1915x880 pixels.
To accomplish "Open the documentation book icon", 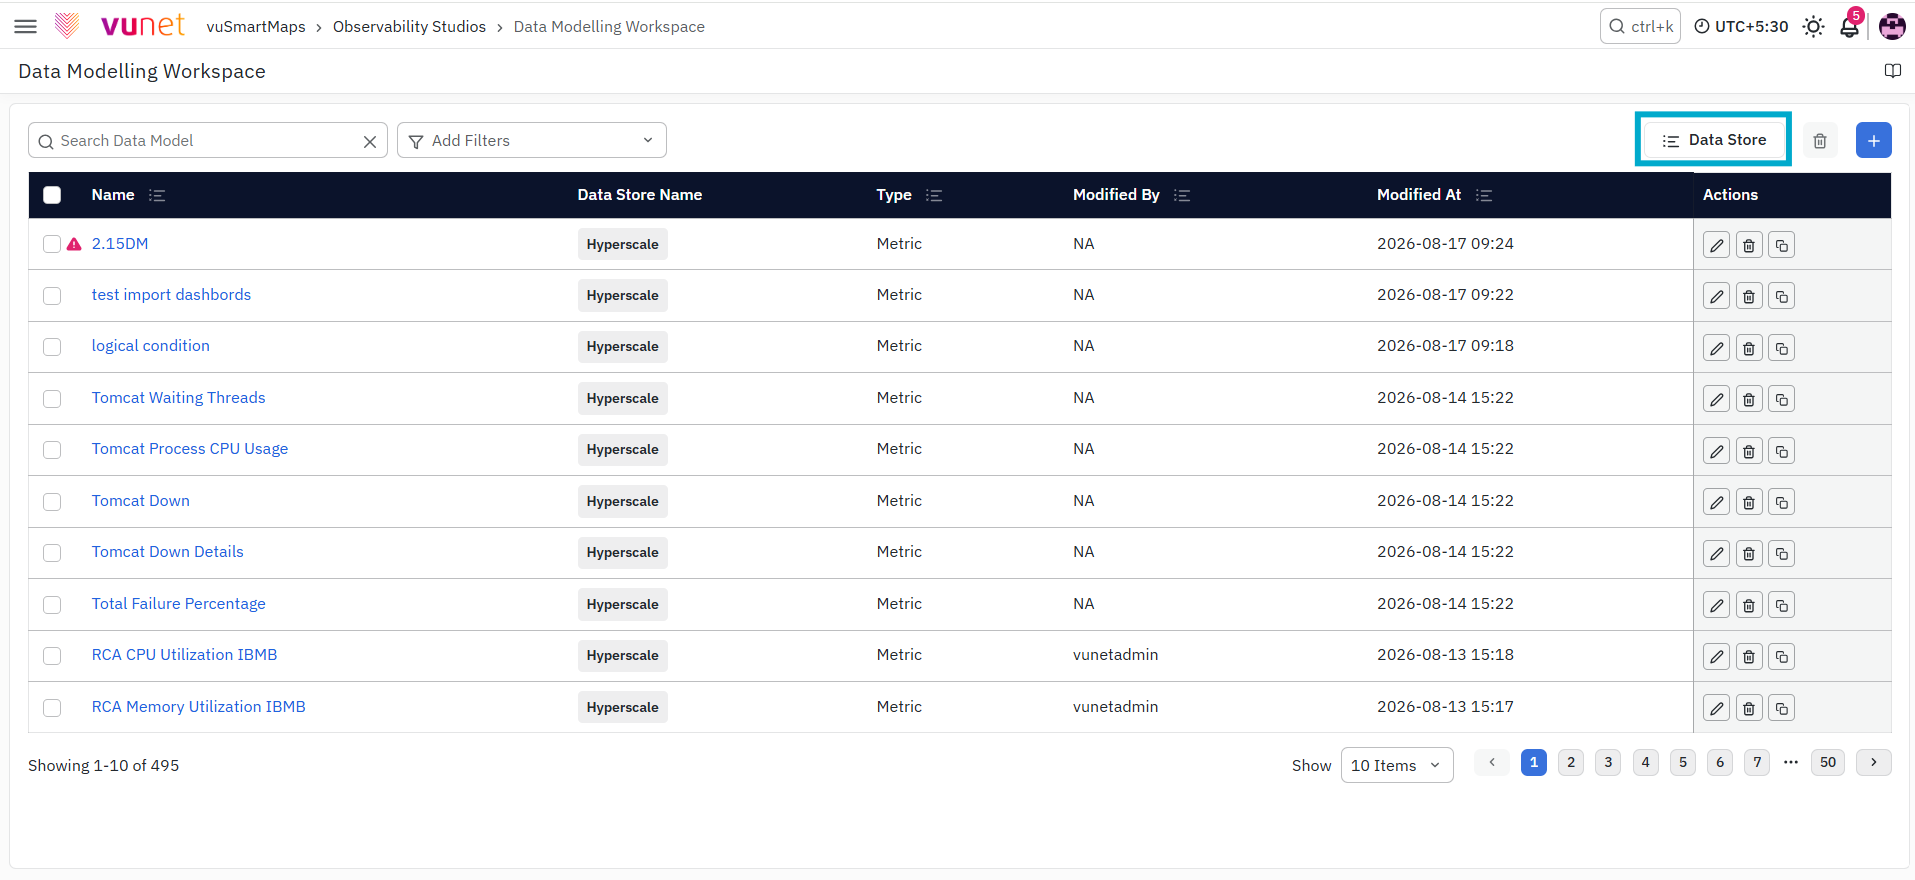I will click(x=1892, y=71).
